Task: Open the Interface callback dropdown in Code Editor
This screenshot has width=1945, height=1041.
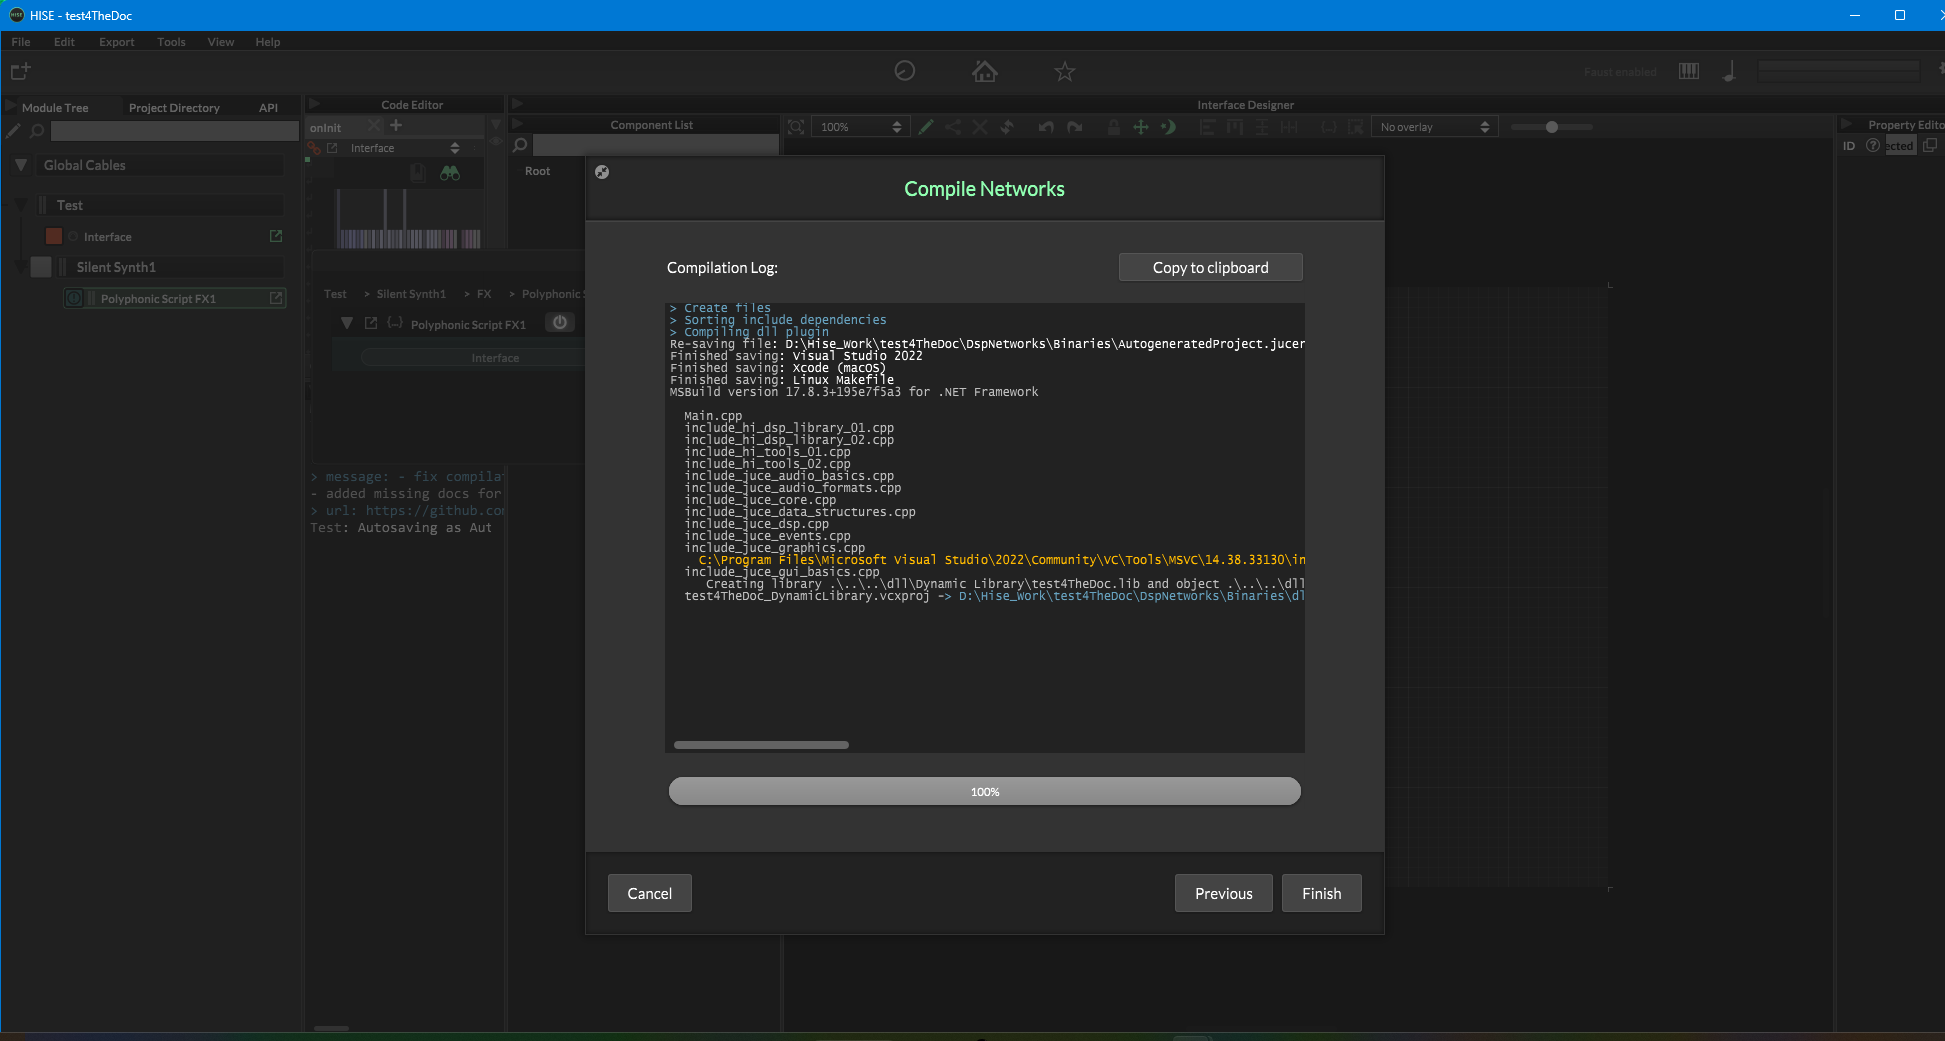Action: coord(404,148)
